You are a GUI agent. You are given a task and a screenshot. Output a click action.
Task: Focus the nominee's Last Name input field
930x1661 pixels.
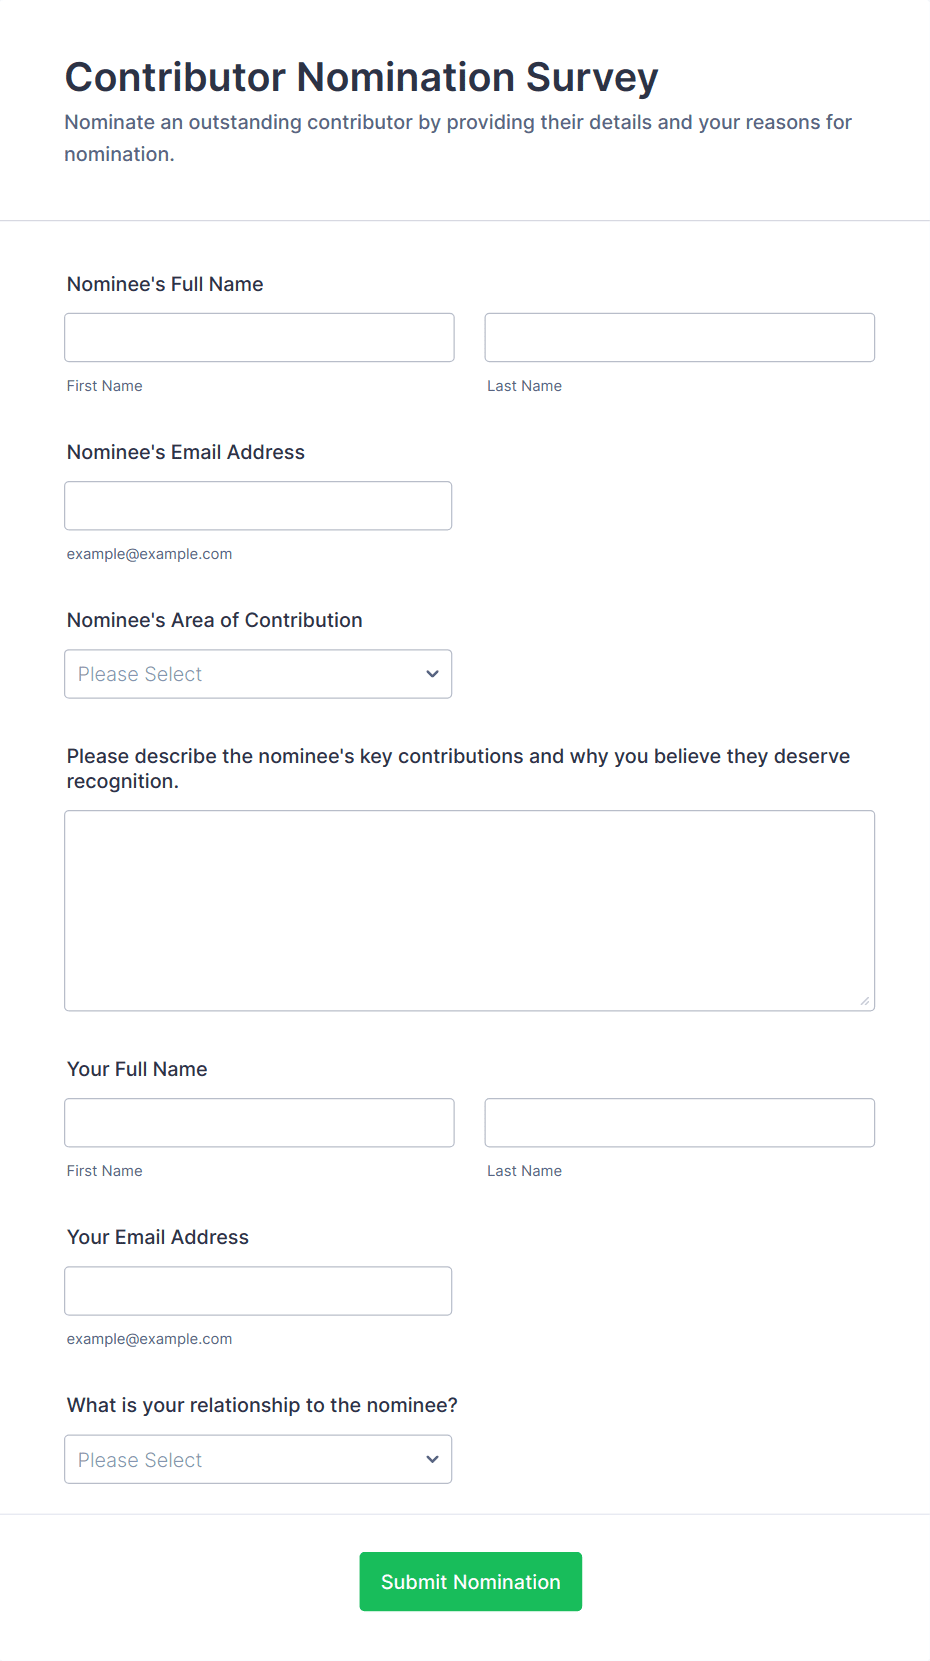[679, 338]
